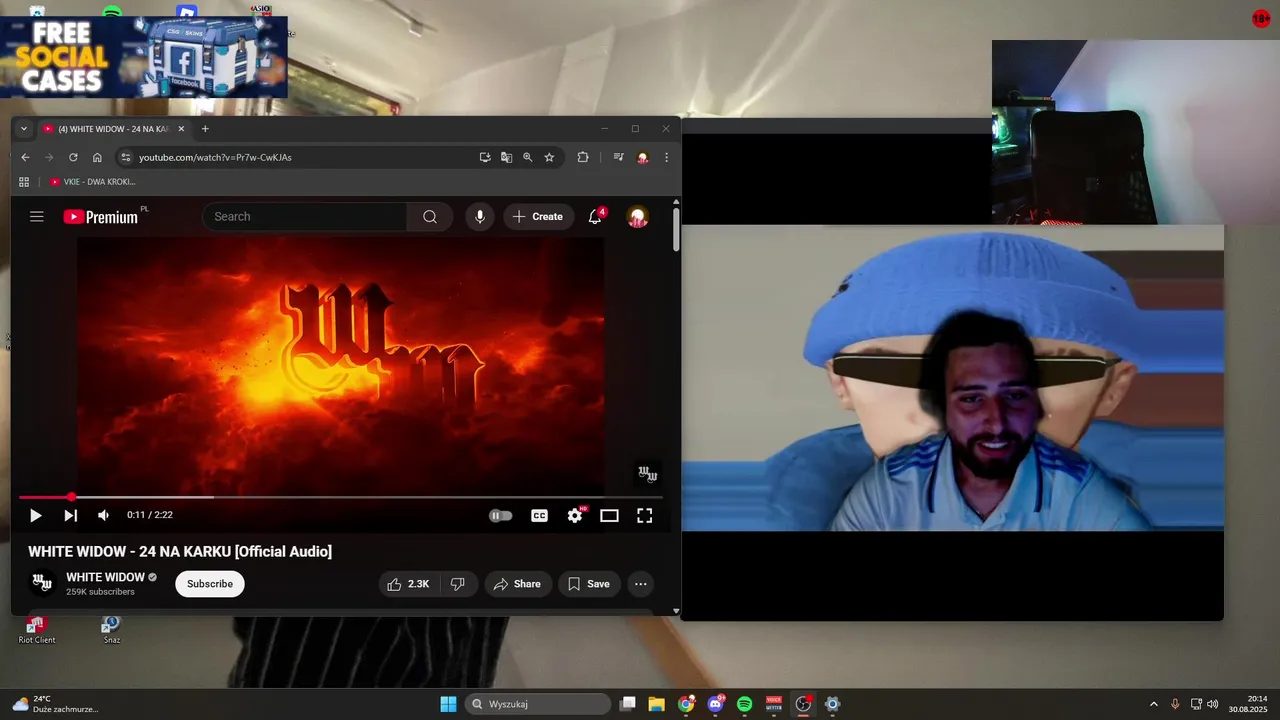This screenshot has height=720, width=1280.
Task: Switch the player to theater mode
Action: pos(609,515)
